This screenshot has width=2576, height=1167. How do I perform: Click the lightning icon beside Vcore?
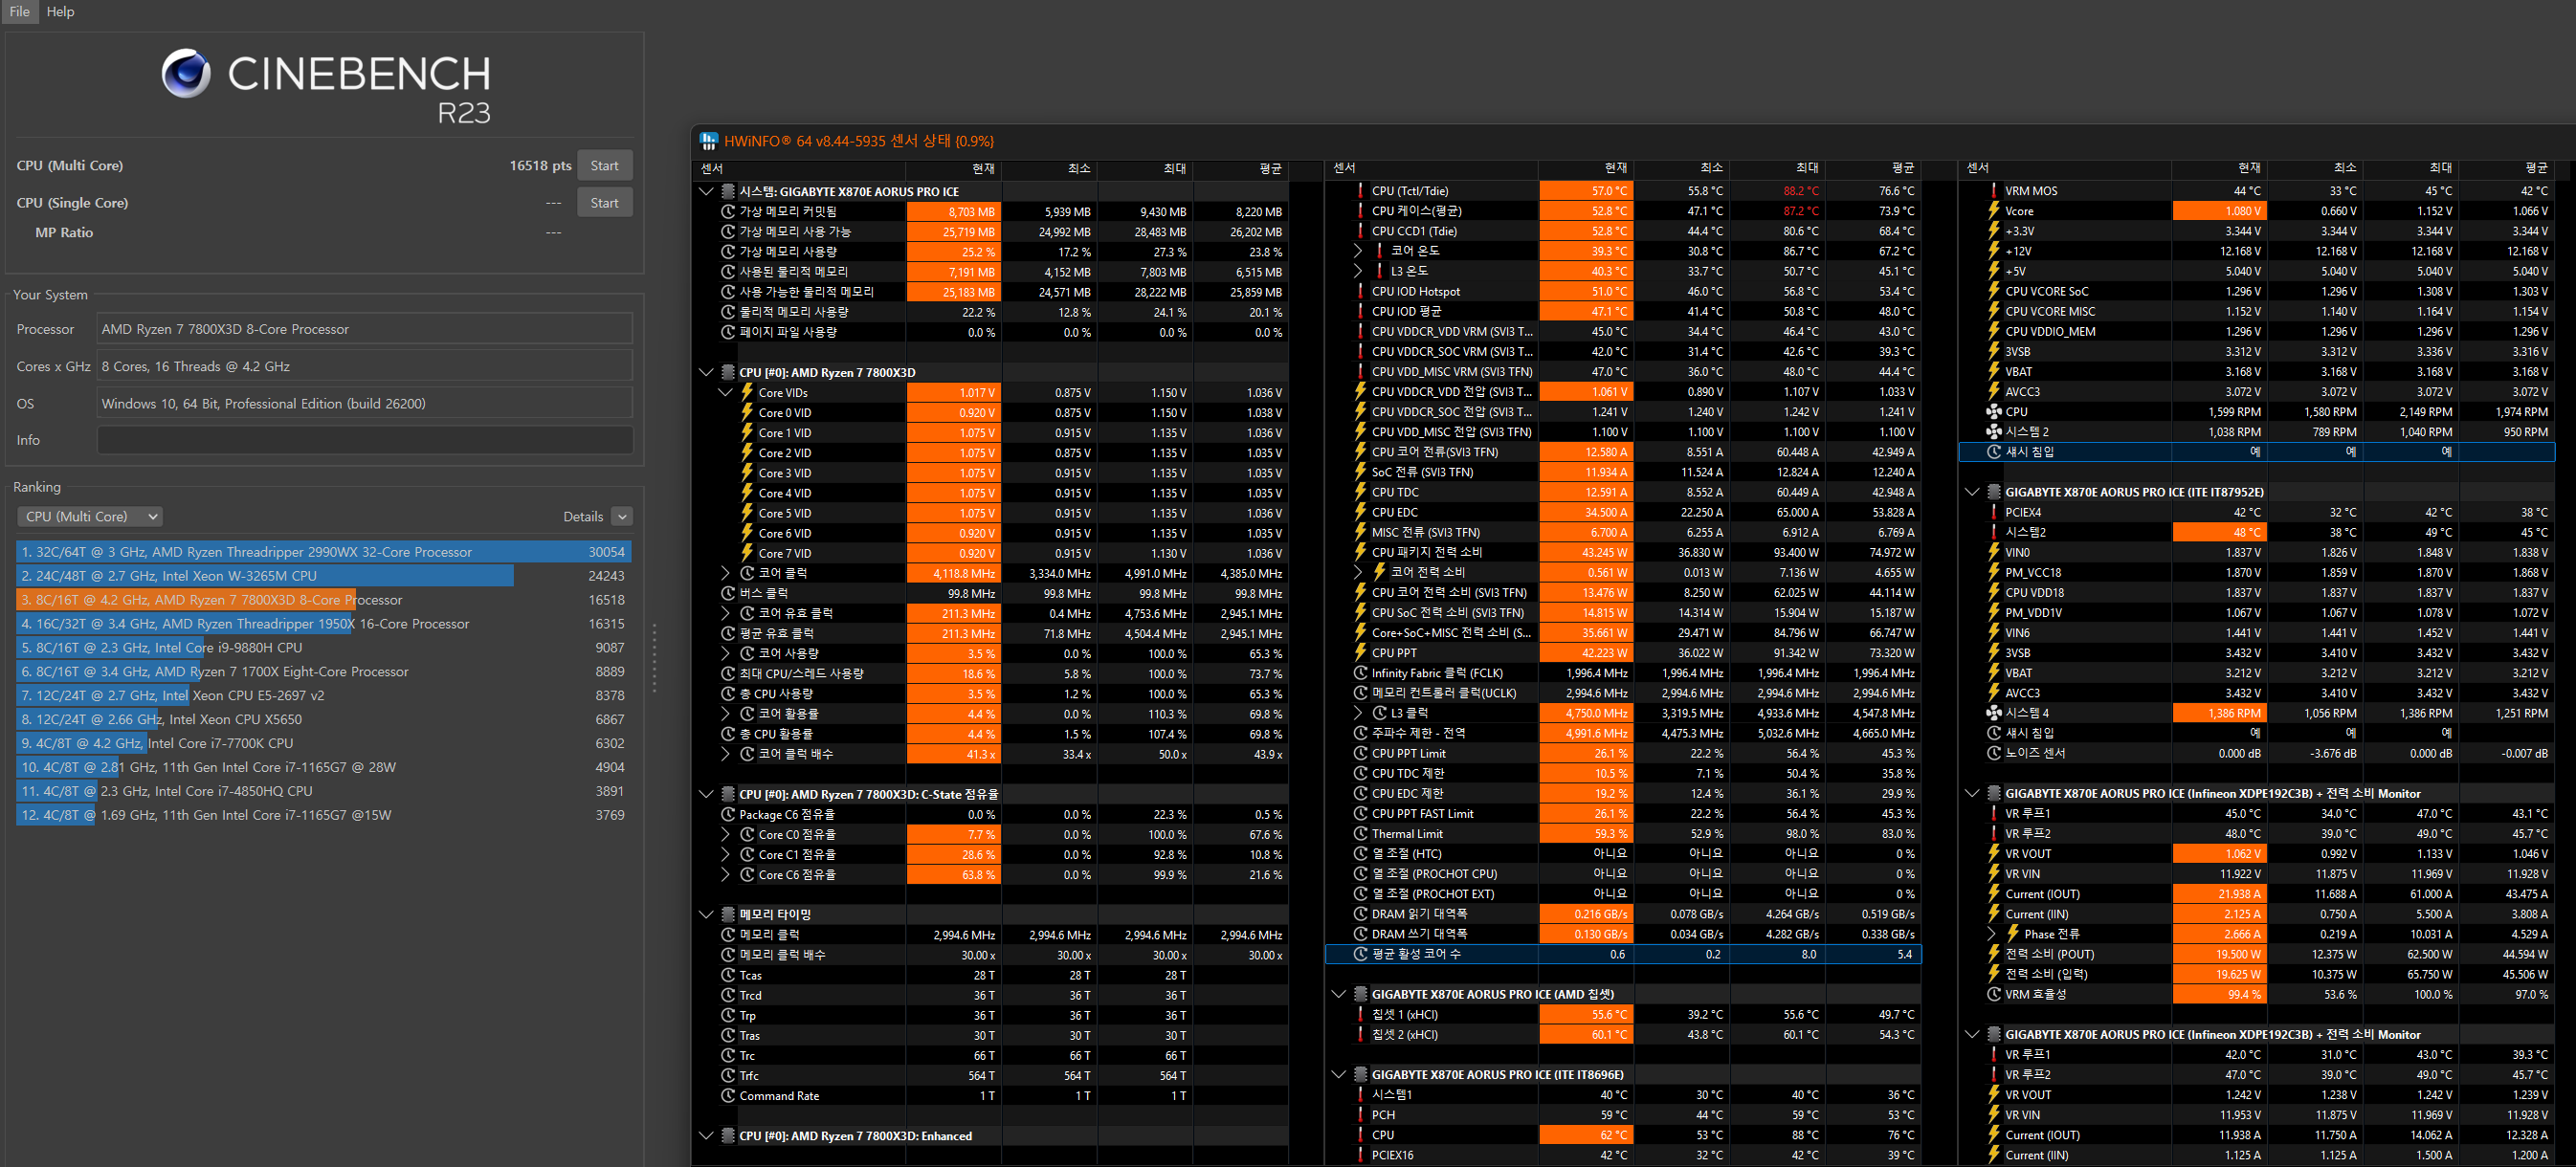pyautogui.click(x=1993, y=211)
